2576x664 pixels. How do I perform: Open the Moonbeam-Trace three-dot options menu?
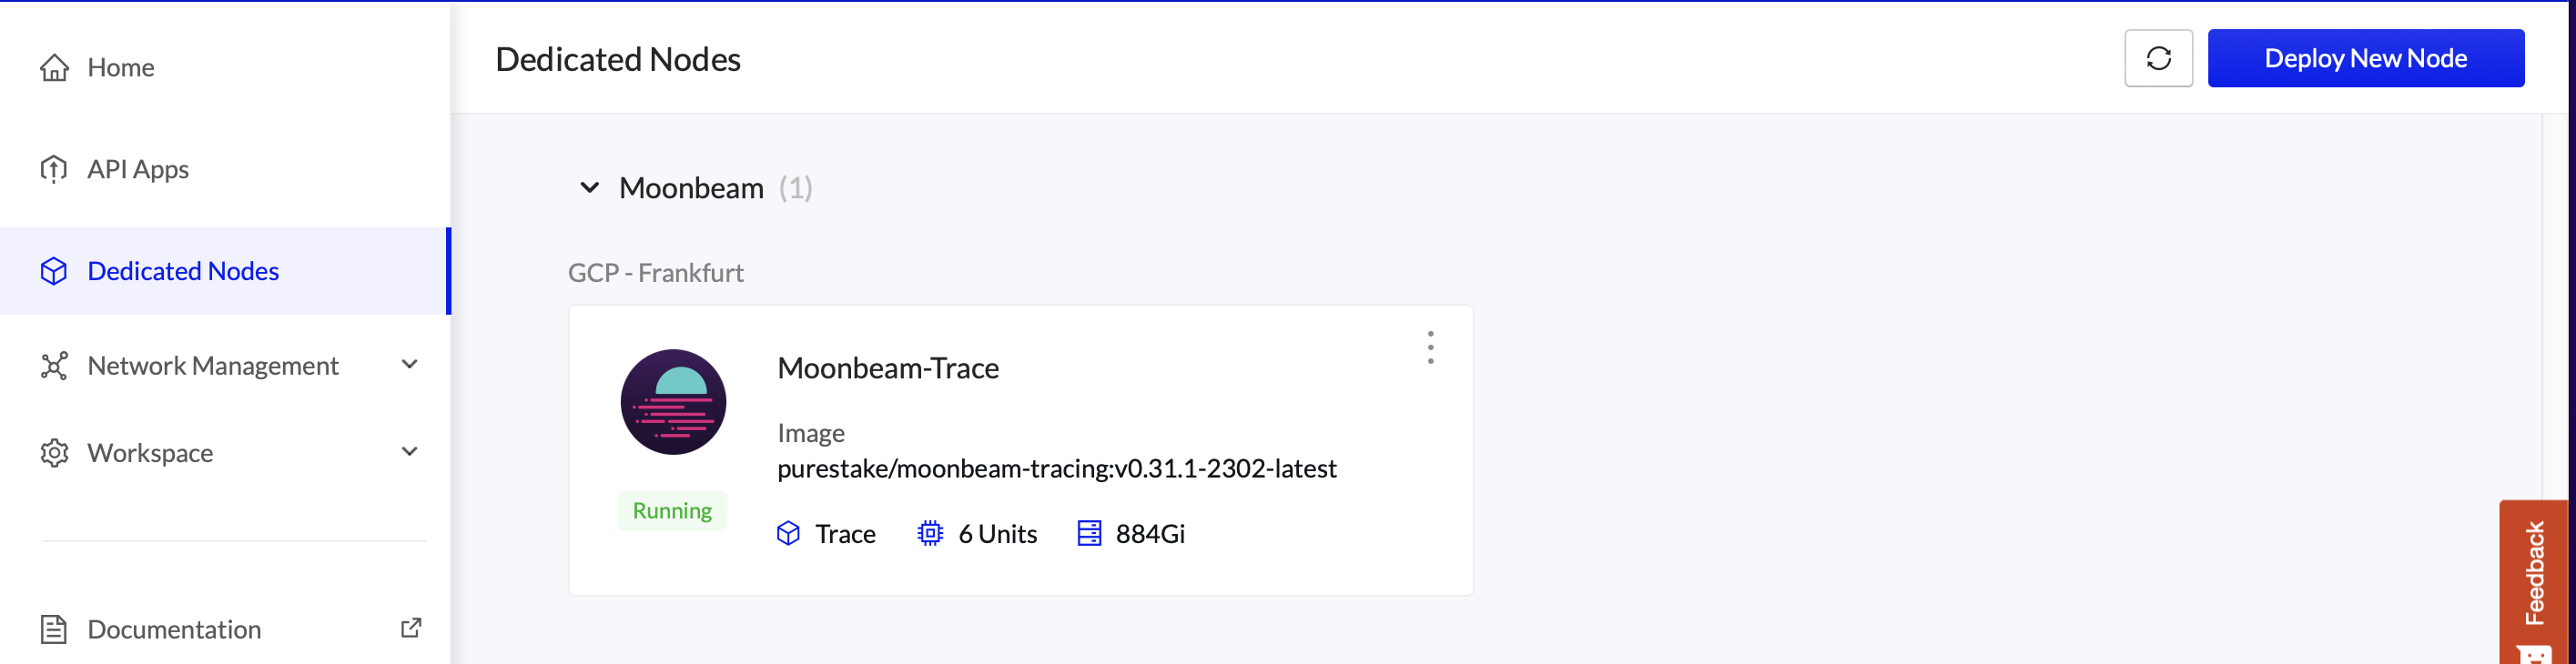[1430, 347]
